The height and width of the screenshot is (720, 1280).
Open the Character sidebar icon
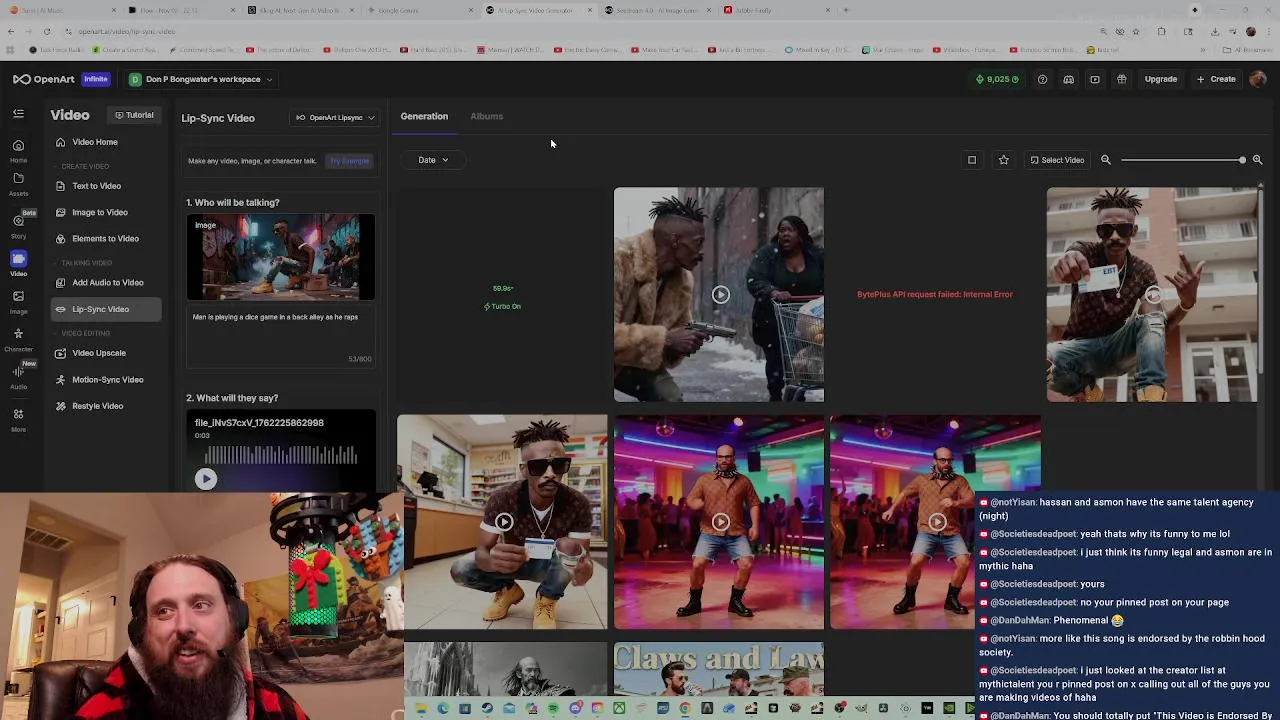tap(18, 339)
